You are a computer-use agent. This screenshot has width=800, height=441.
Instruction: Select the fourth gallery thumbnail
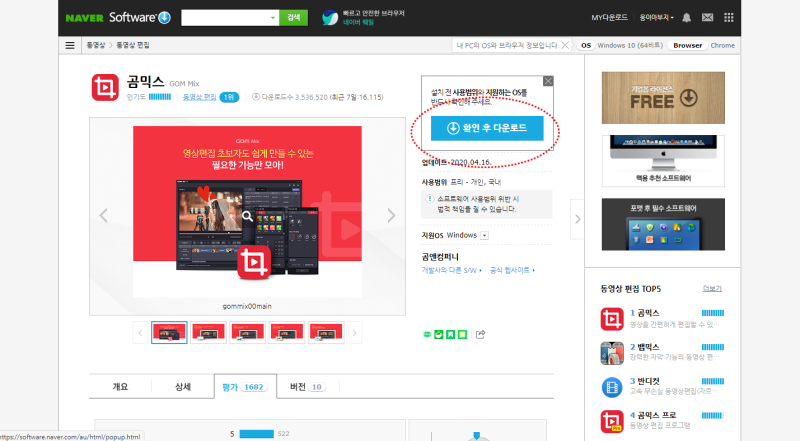click(287, 333)
